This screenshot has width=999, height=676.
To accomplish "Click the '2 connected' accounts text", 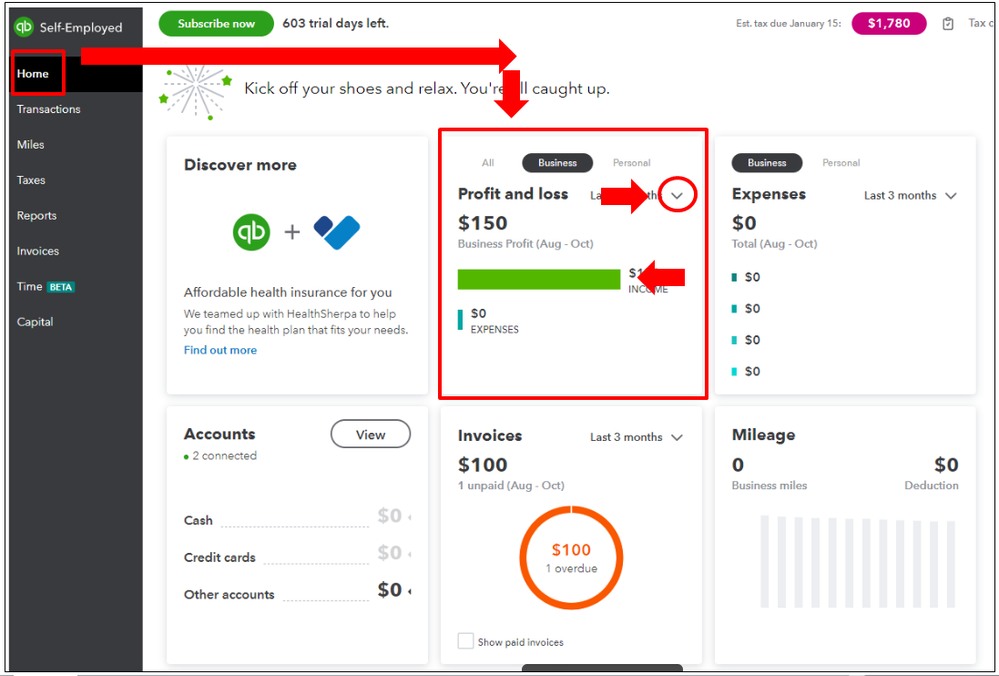I will [224, 456].
